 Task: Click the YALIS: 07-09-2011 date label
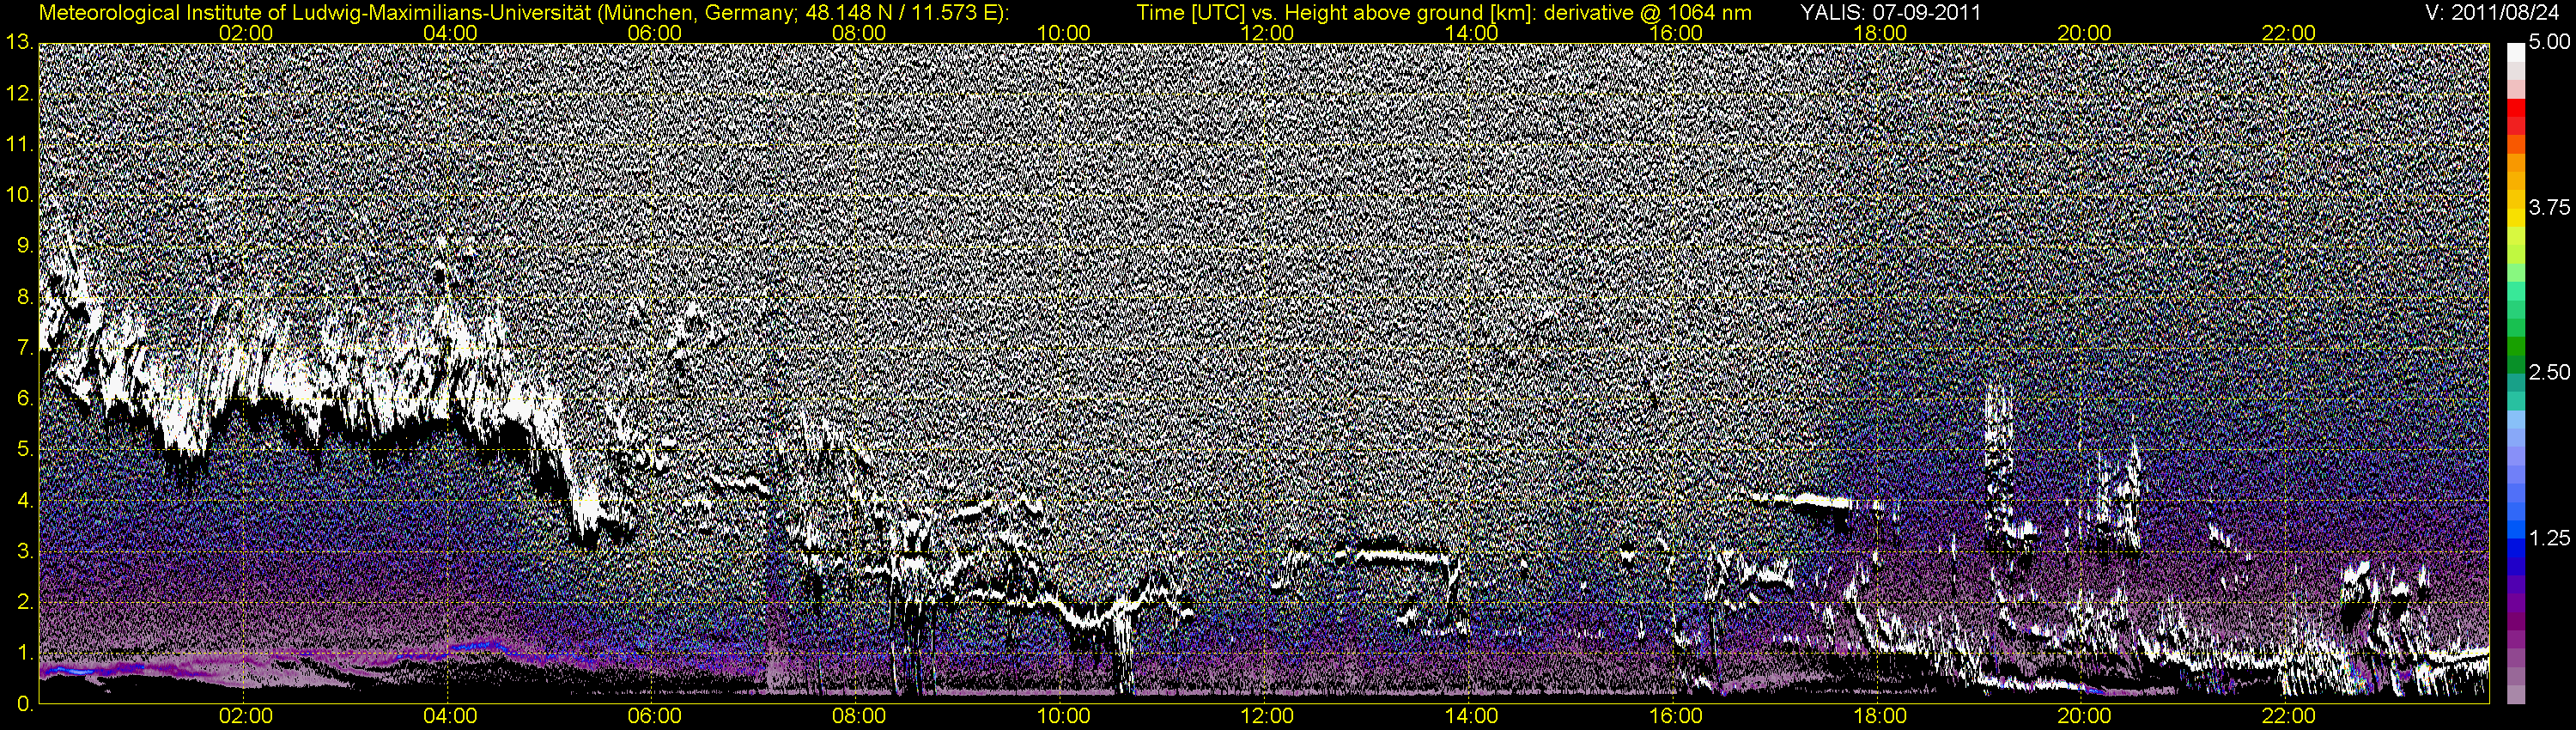[1890, 13]
